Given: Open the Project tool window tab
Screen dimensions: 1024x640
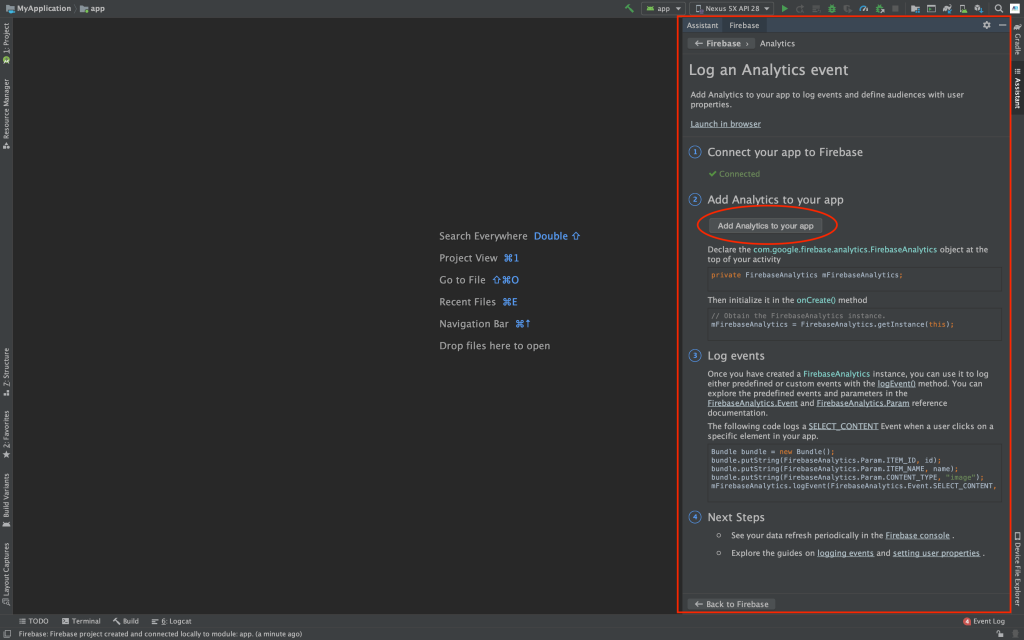Looking at the screenshot, I should pos(7,43).
